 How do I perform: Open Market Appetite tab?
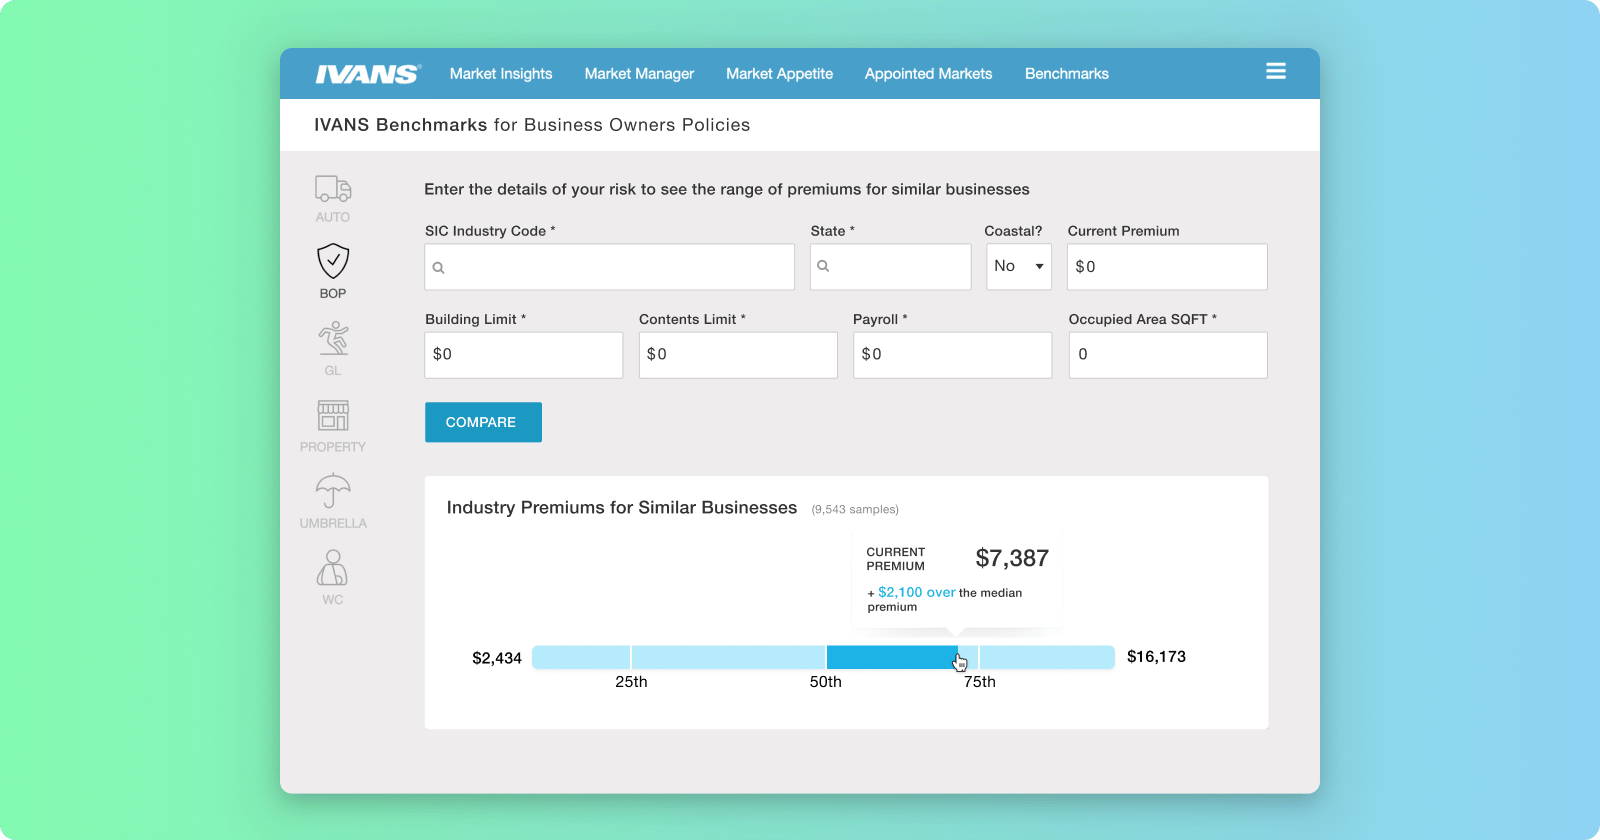(779, 74)
